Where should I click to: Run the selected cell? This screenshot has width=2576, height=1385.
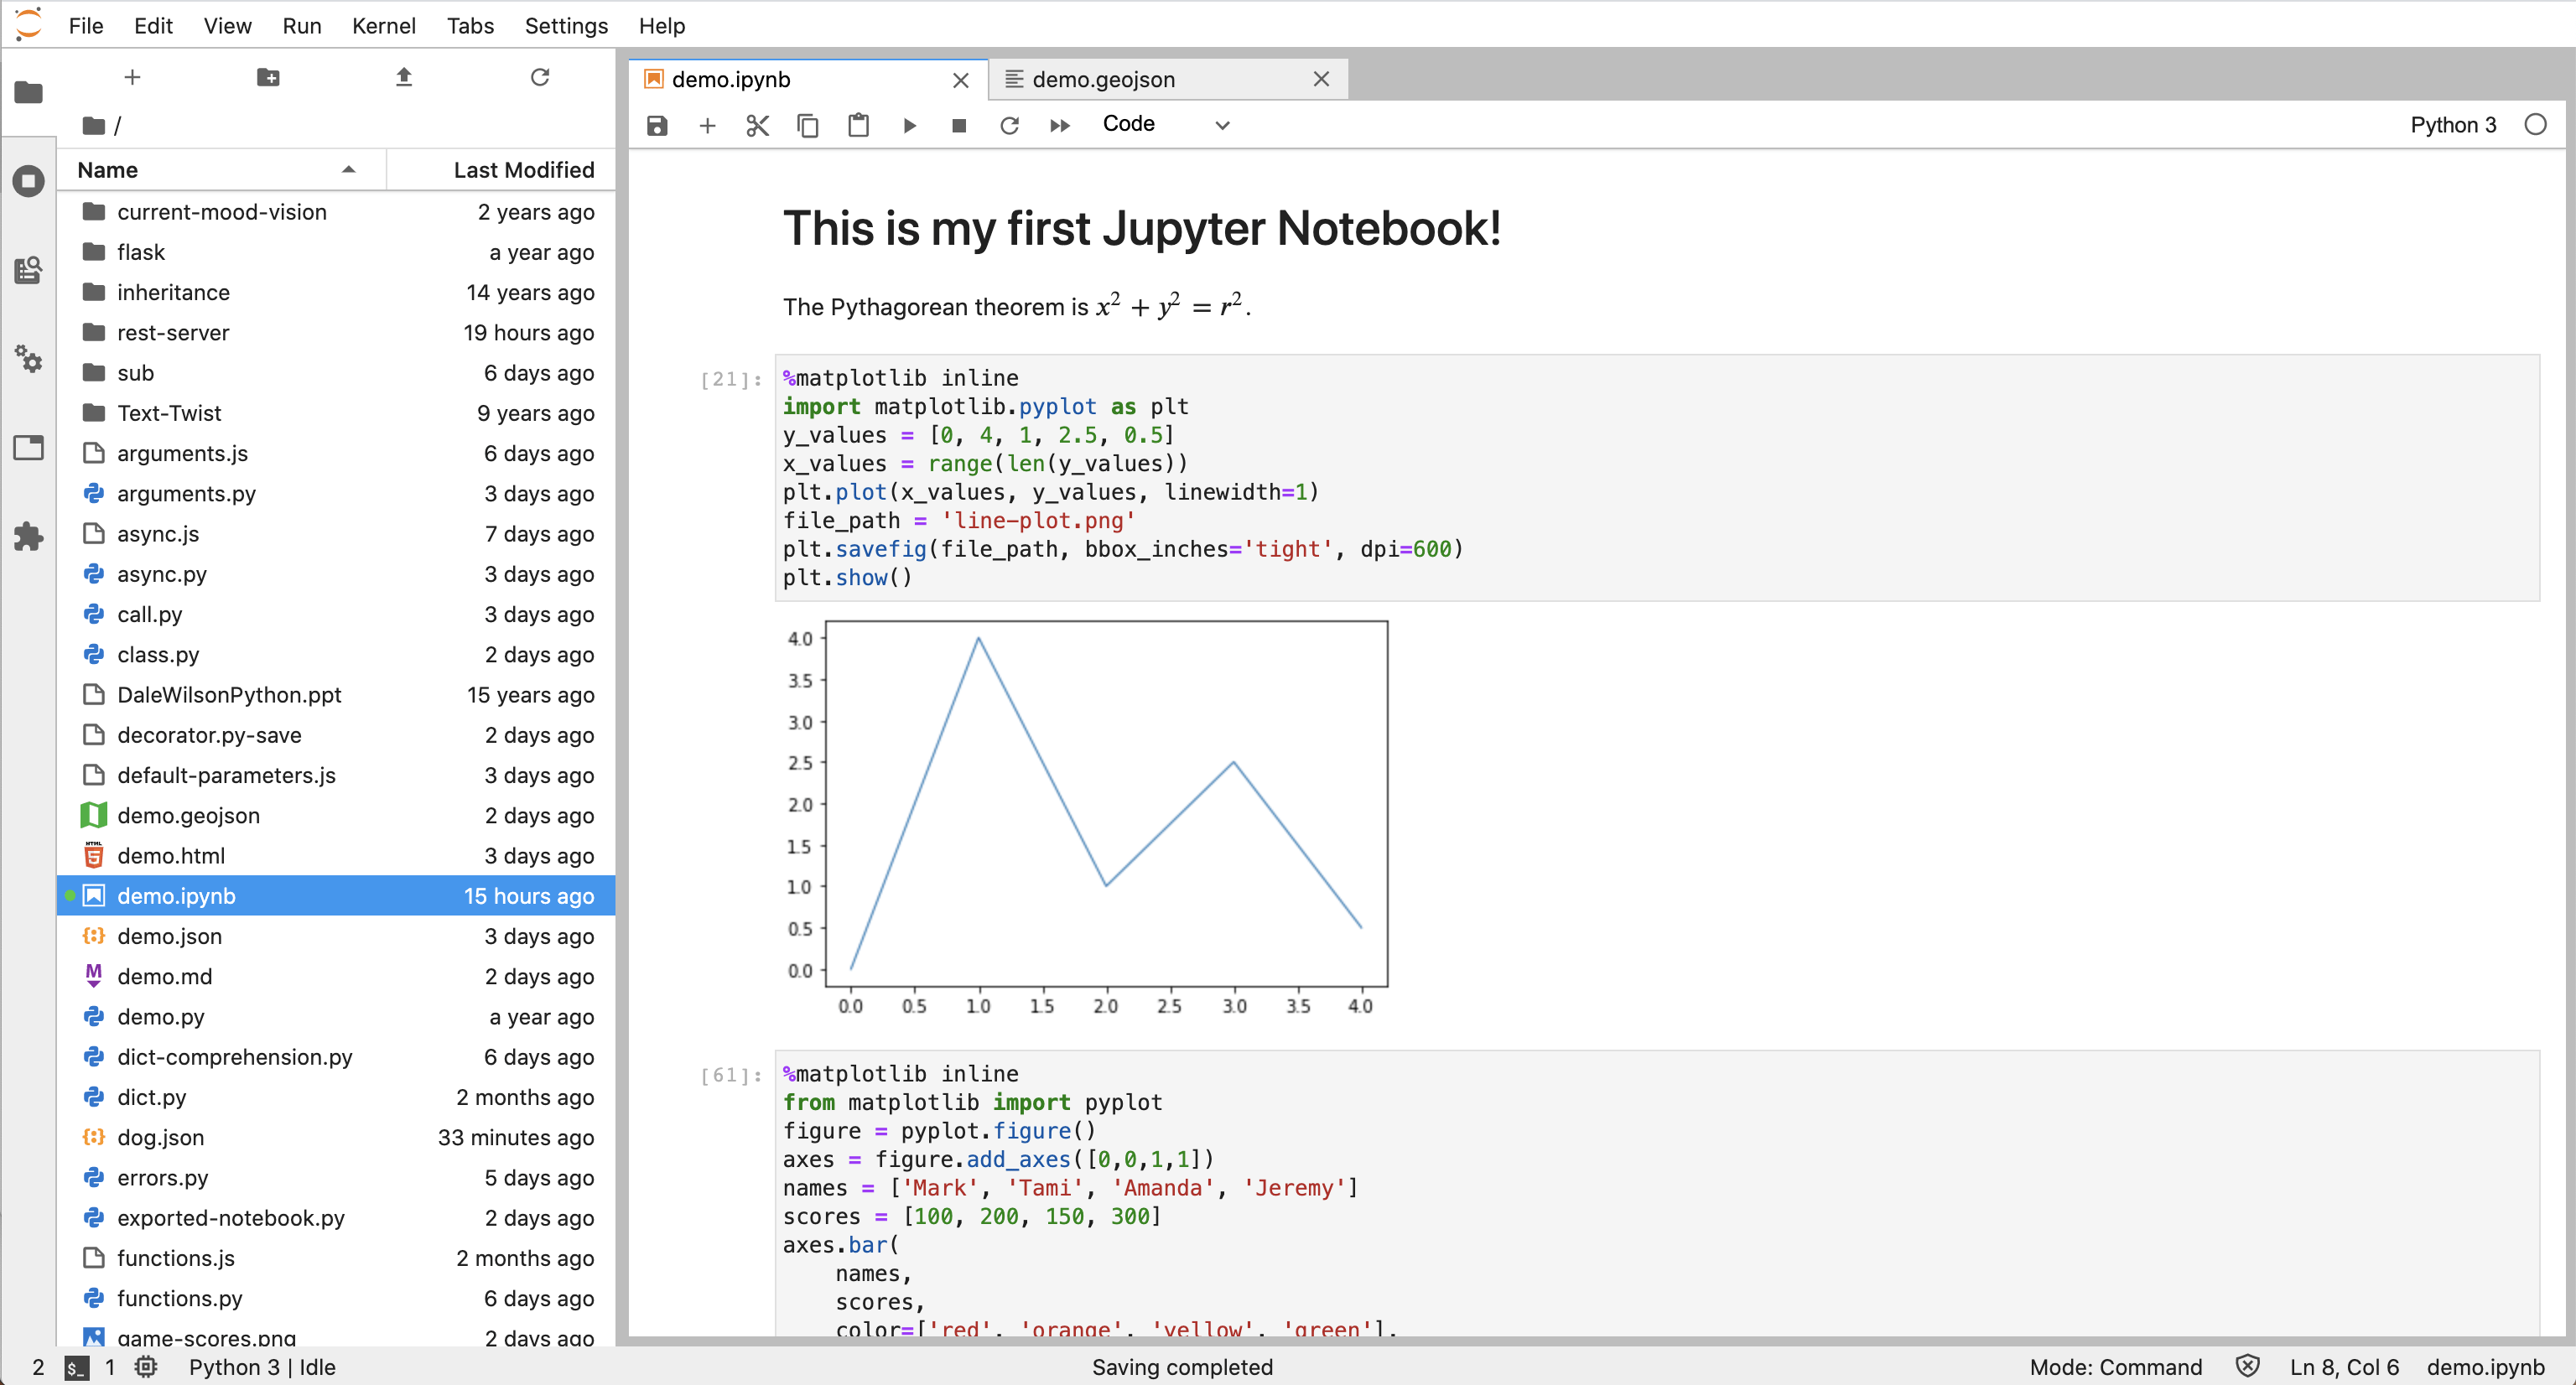(x=909, y=125)
